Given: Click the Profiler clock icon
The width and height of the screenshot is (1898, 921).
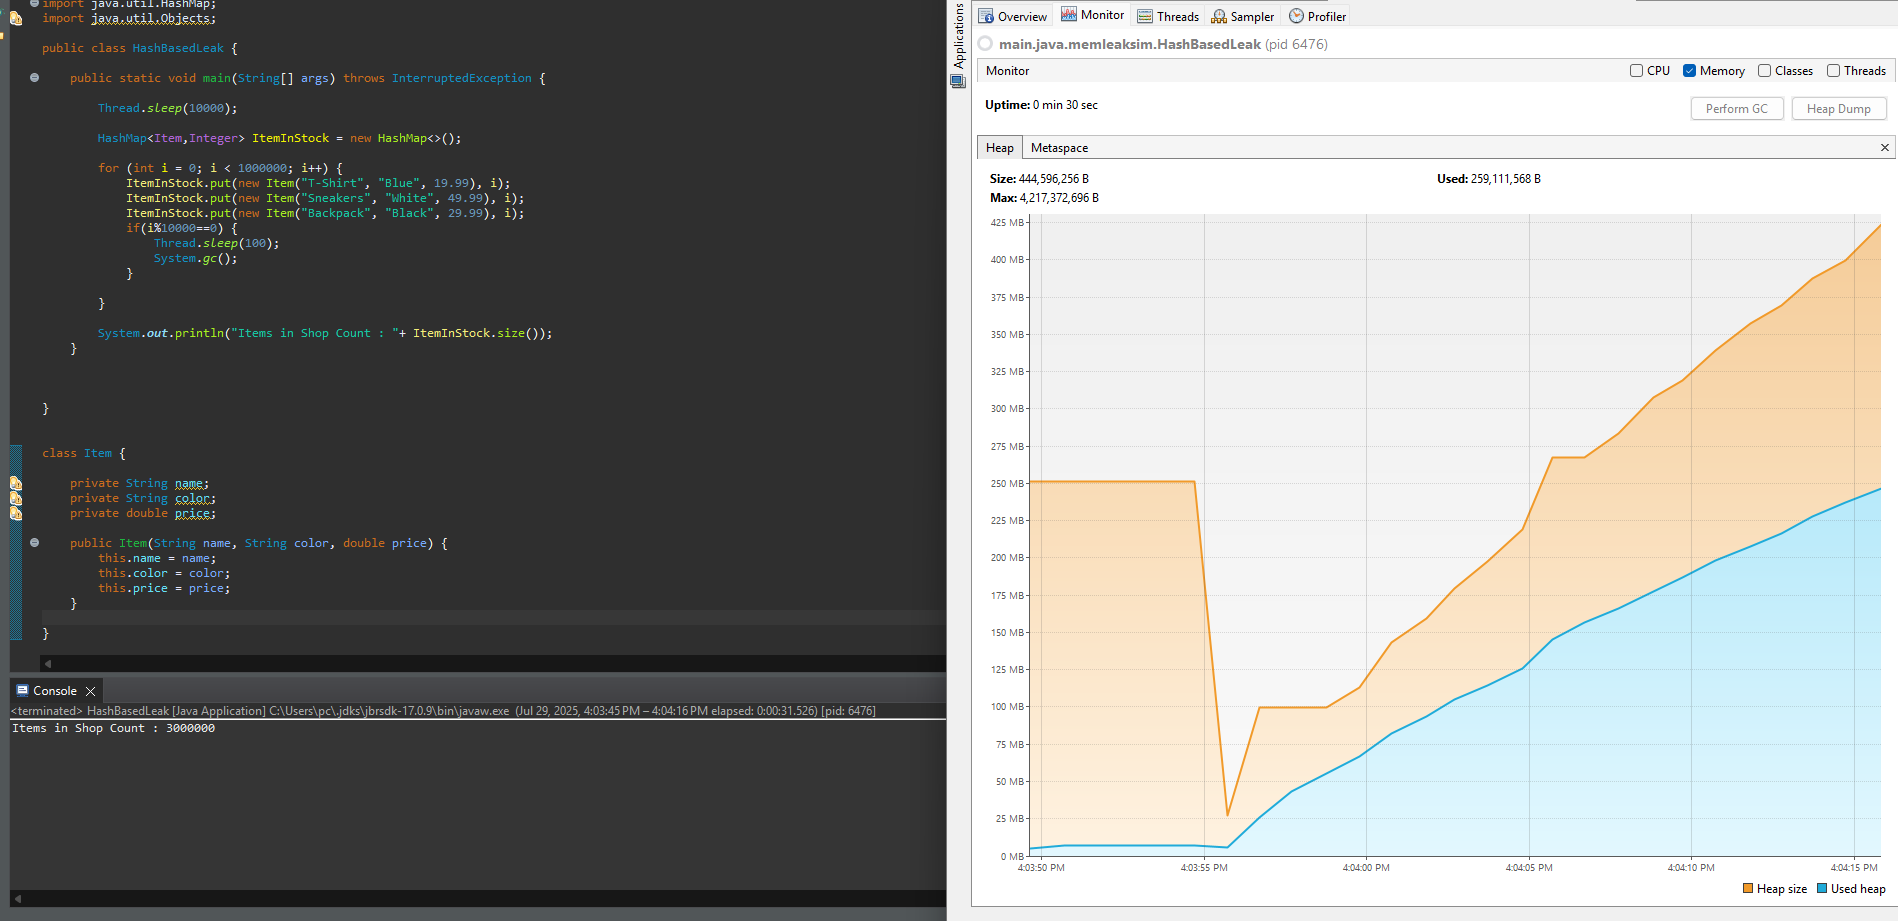Looking at the screenshot, I should [x=1296, y=16].
